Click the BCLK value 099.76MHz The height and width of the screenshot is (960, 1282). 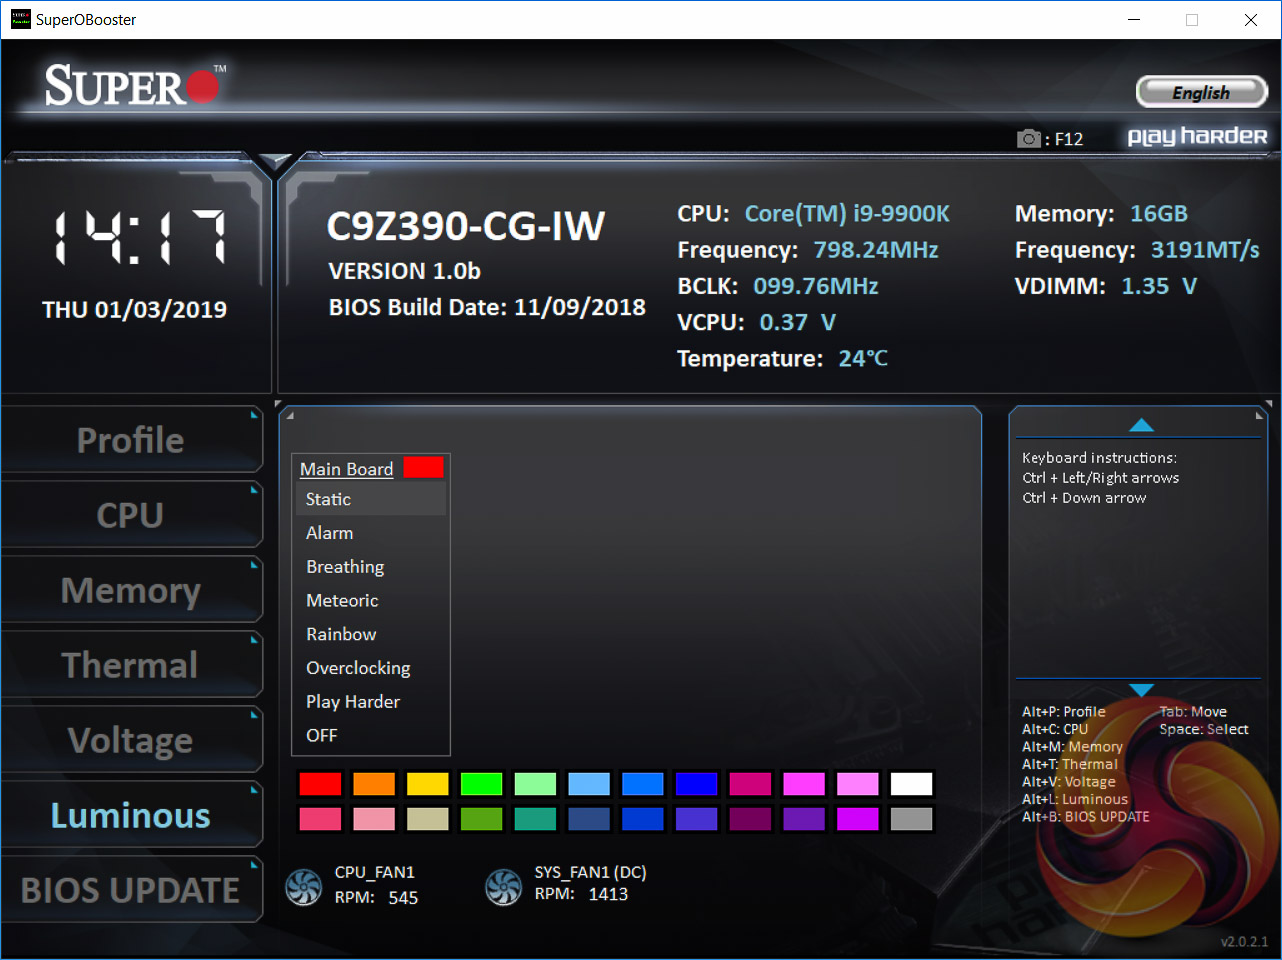coord(816,286)
